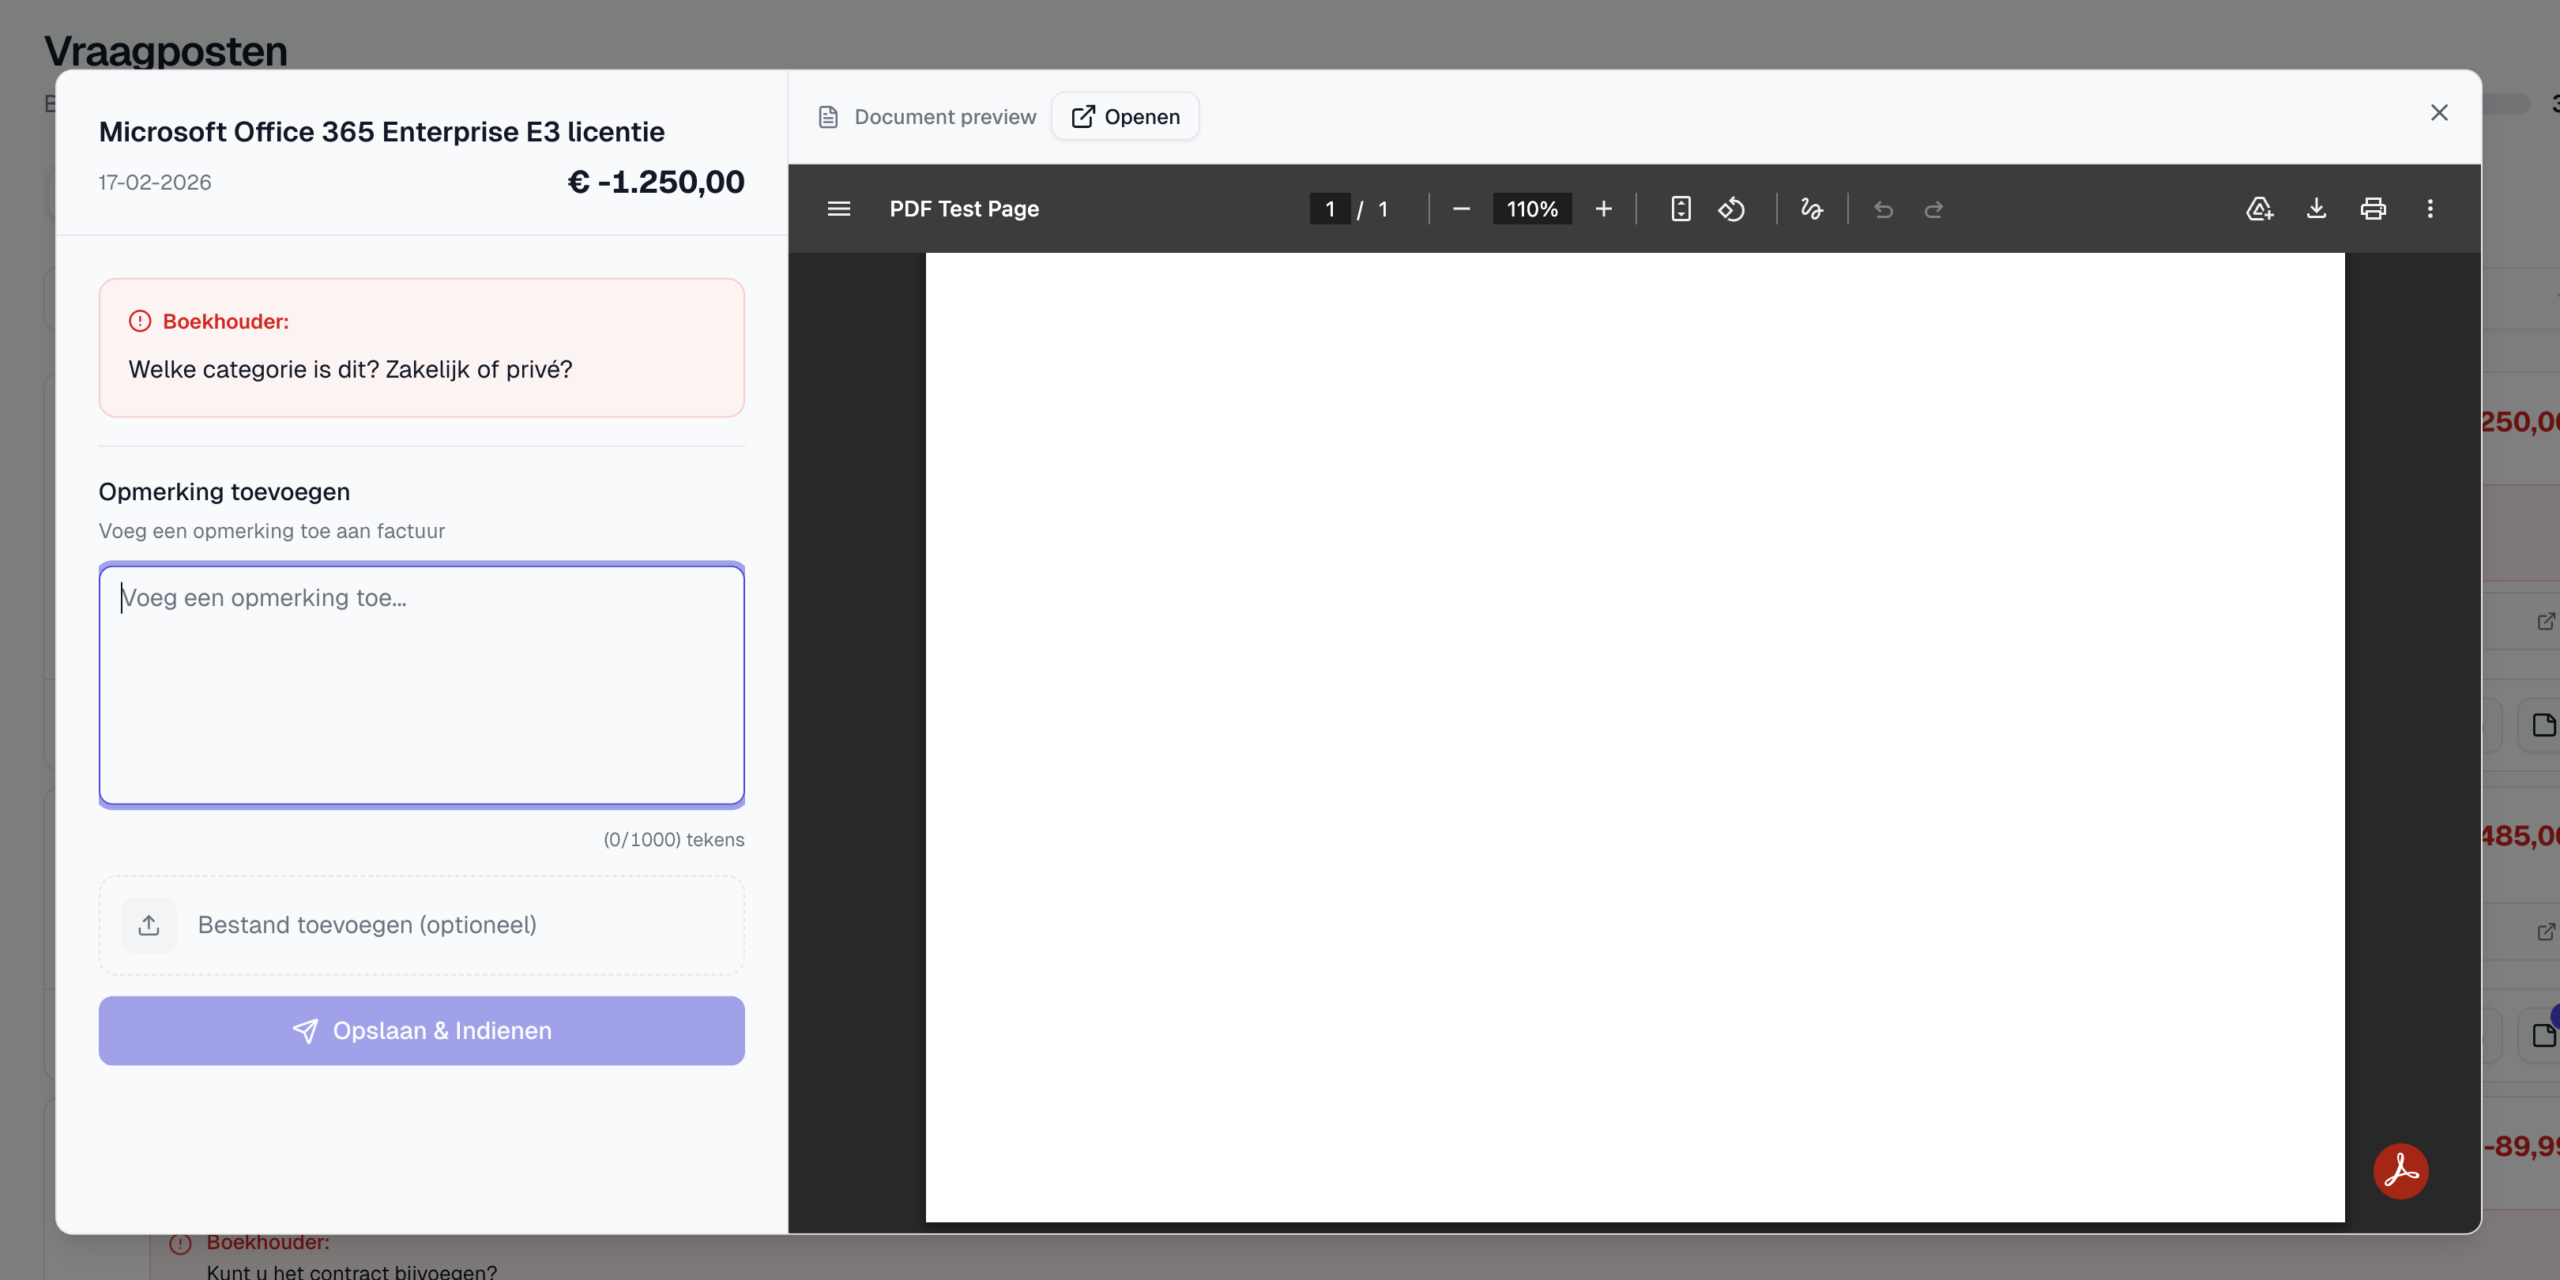Viewport: 2560px width, 1280px height.
Task: Click the redo arrow in PDF toolbar
Action: click(1934, 209)
